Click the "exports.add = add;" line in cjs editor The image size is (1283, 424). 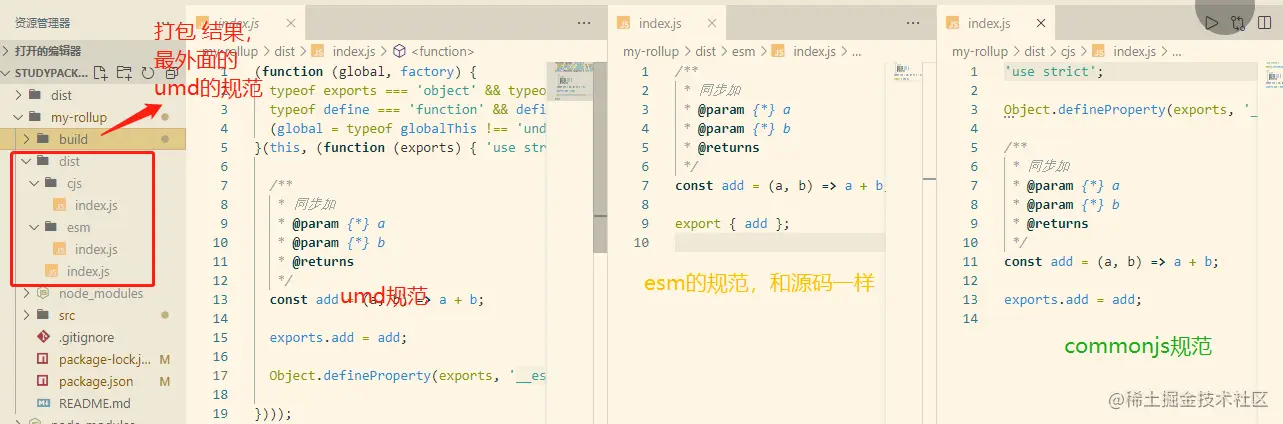pos(1072,299)
